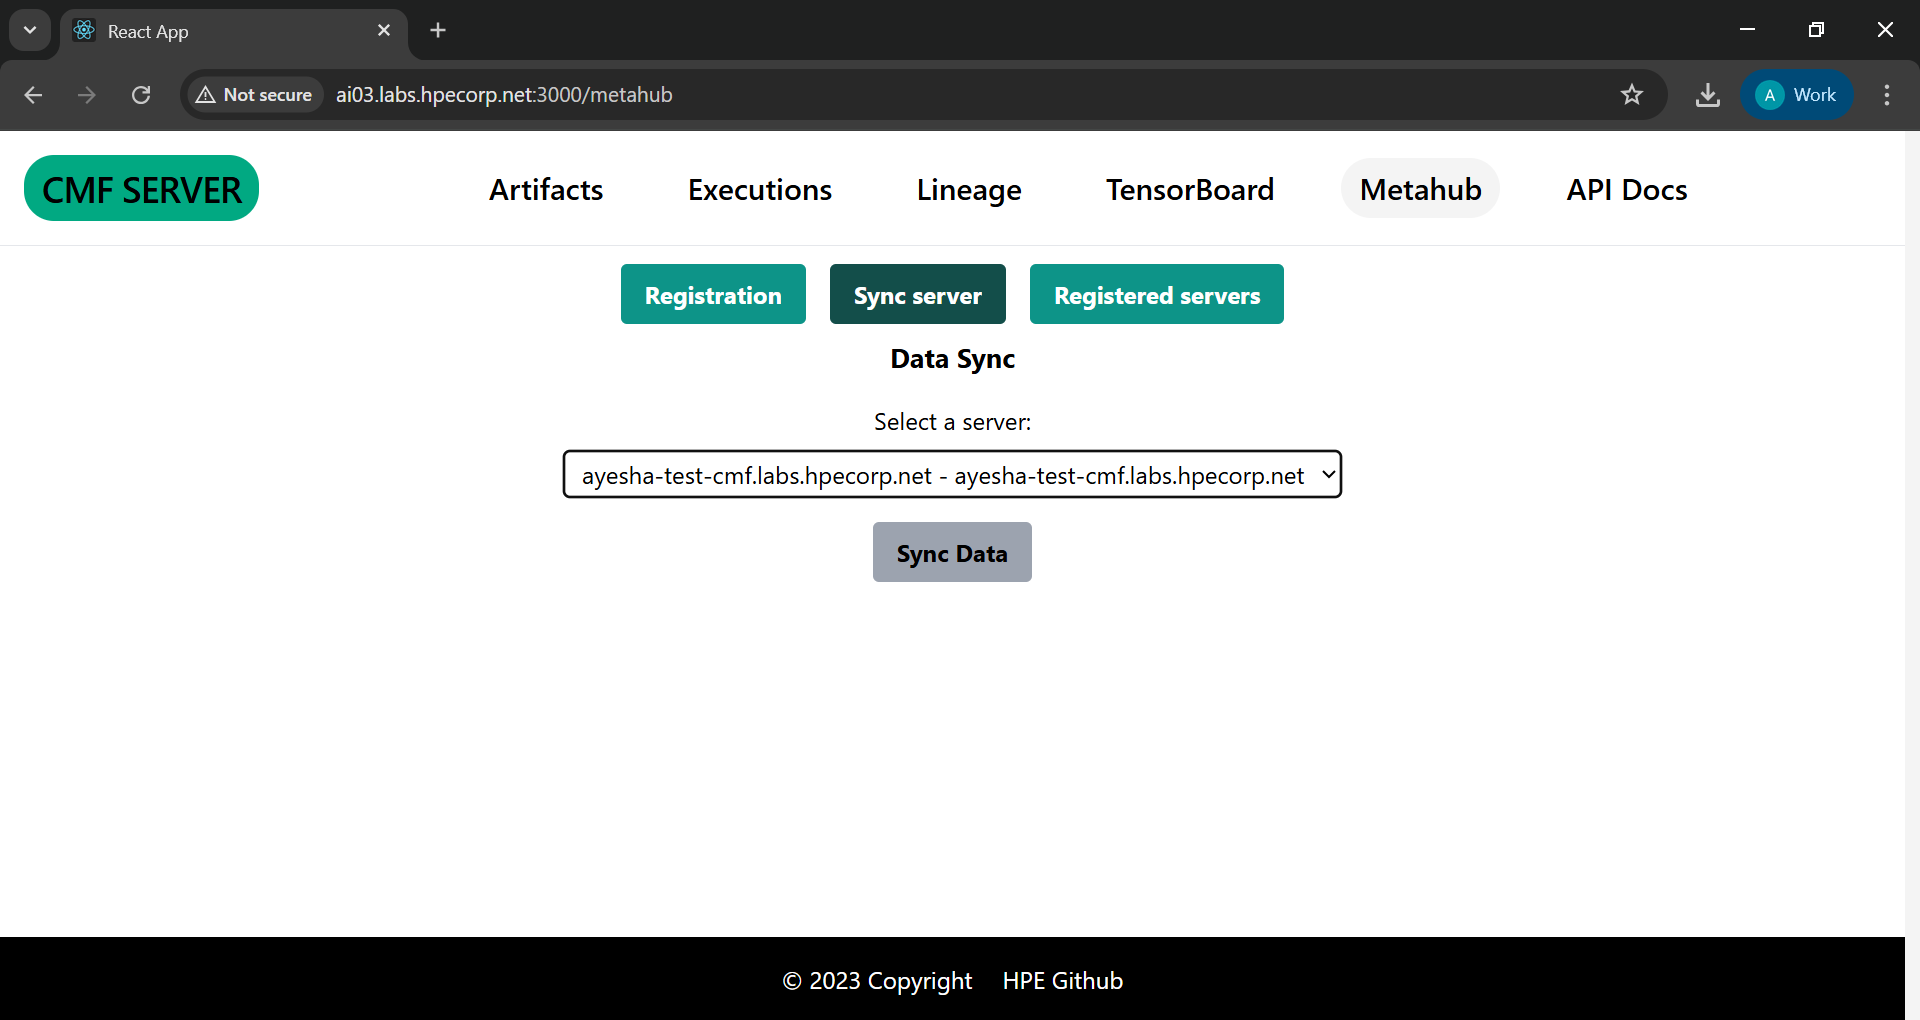1920x1020 pixels.
Task: Click the Sync Data button
Action: (952, 552)
